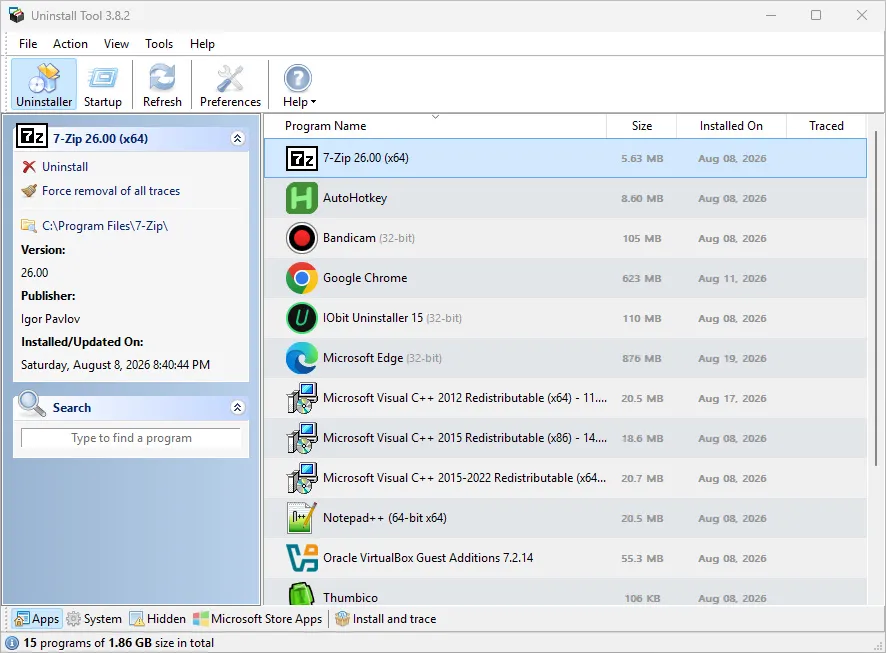The width and height of the screenshot is (886, 653).
Task: Select the AutoHotkey program name
Action: coord(355,198)
